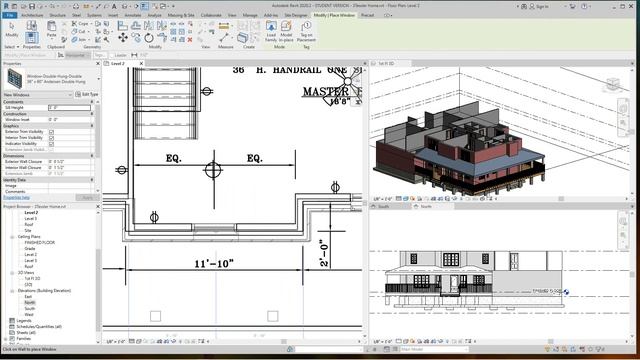Viewport: 640px width, 360px height.
Task: Expand the Families tree node
Action: pyautogui.click(x=5, y=338)
